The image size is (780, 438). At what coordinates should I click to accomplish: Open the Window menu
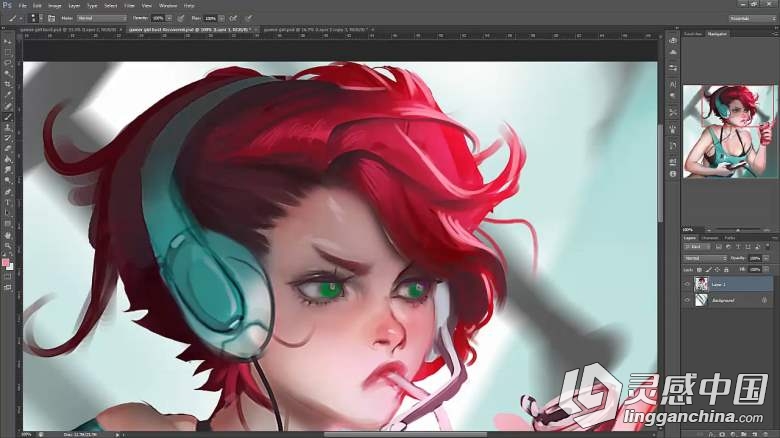tap(168, 5)
